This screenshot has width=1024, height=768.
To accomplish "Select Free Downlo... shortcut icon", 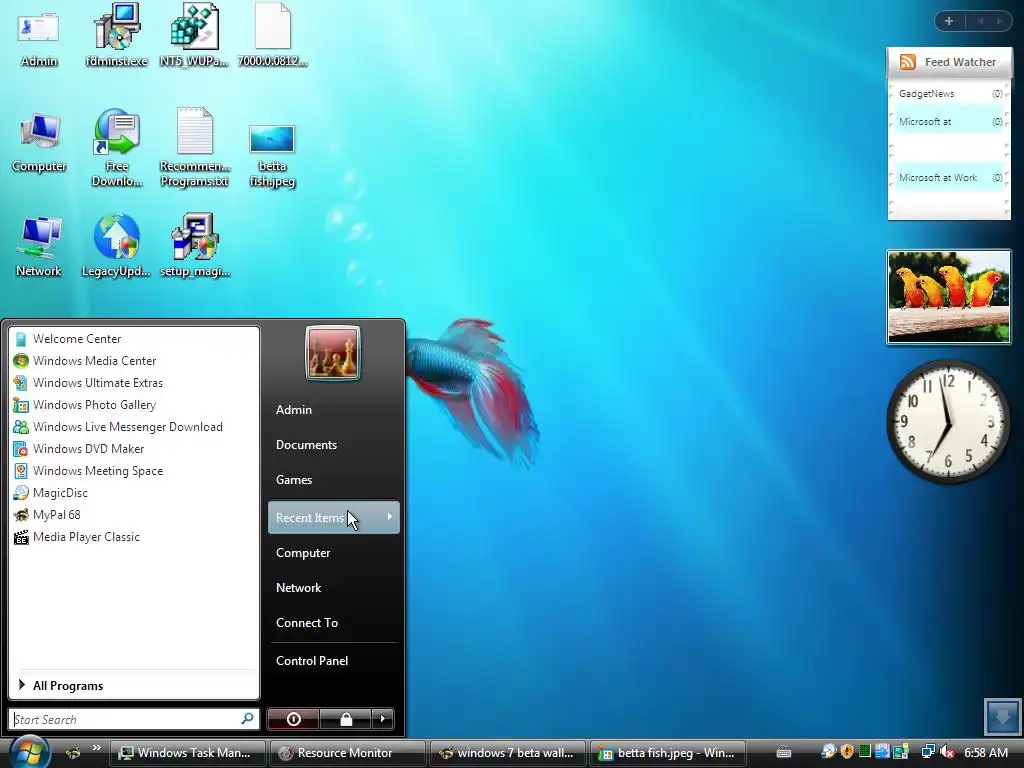I will [x=116, y=149].
